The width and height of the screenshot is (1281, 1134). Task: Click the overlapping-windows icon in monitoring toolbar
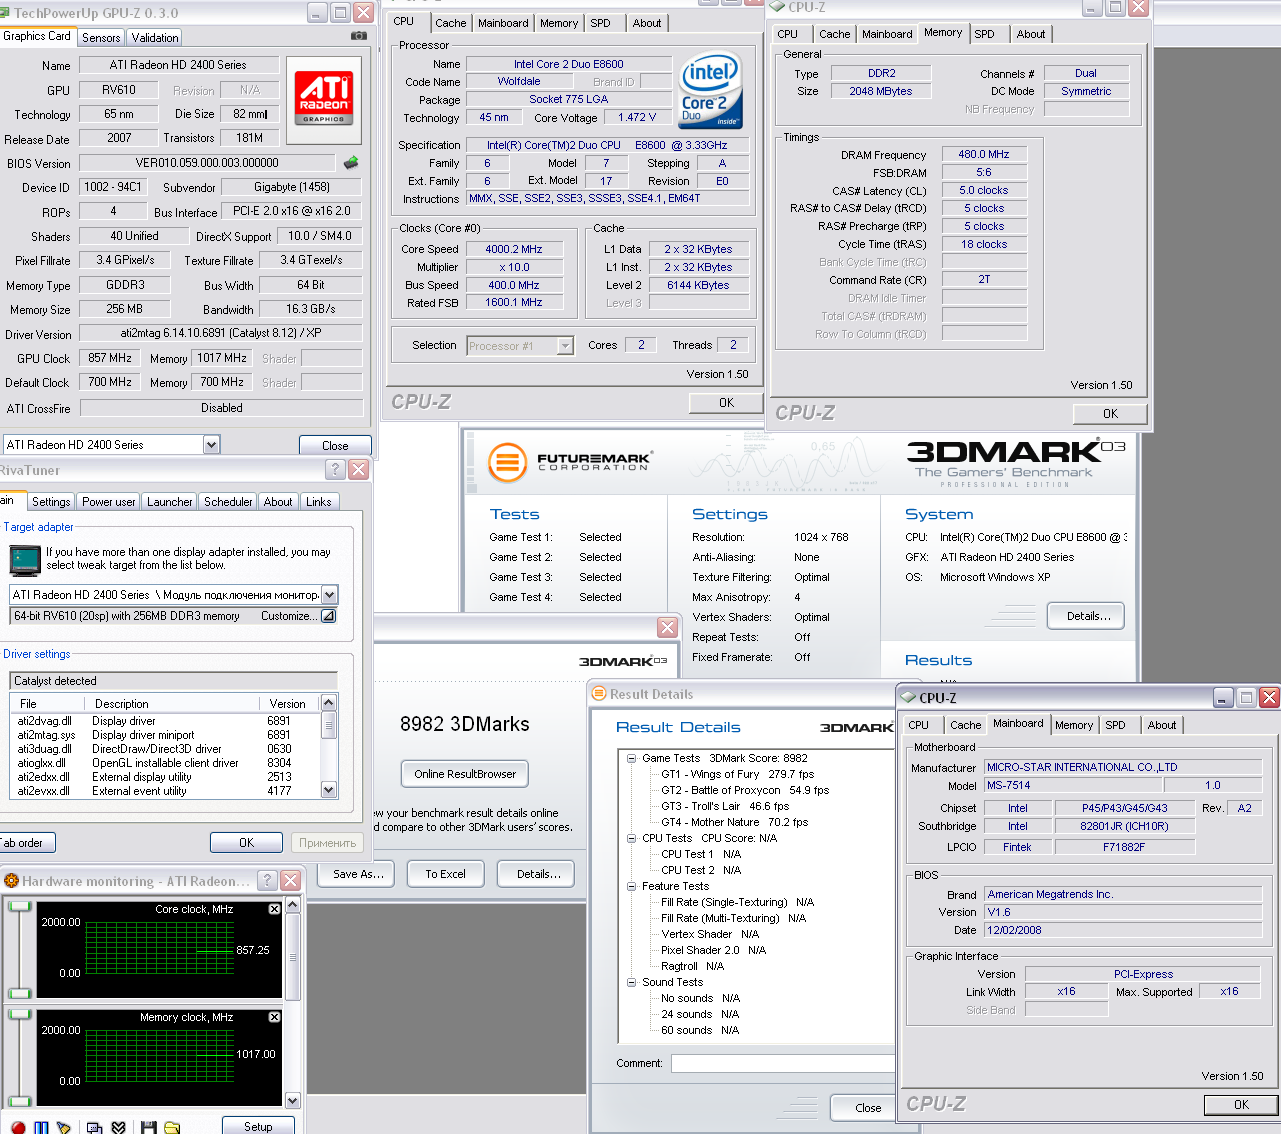95,1128
